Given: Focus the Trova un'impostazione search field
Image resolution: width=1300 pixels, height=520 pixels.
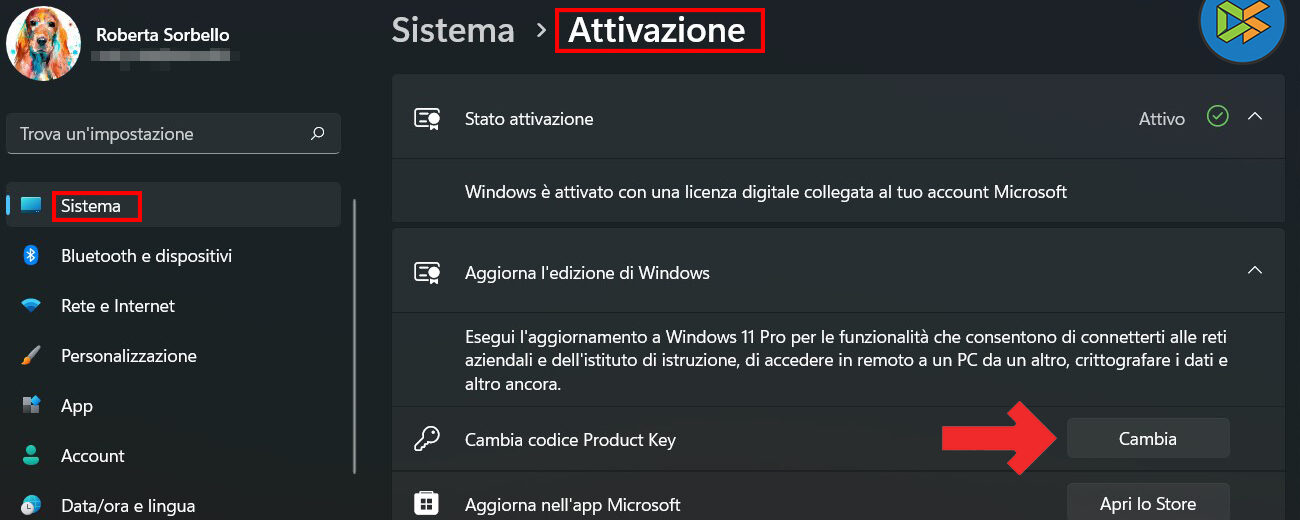Looking at the screenshot, I should pyautogui.click(x=160, y=133).
